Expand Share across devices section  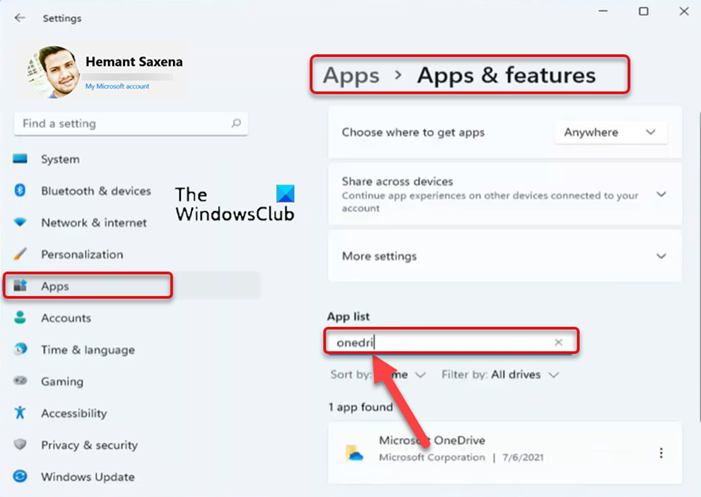pyautogui.click(x=661, y=194)
